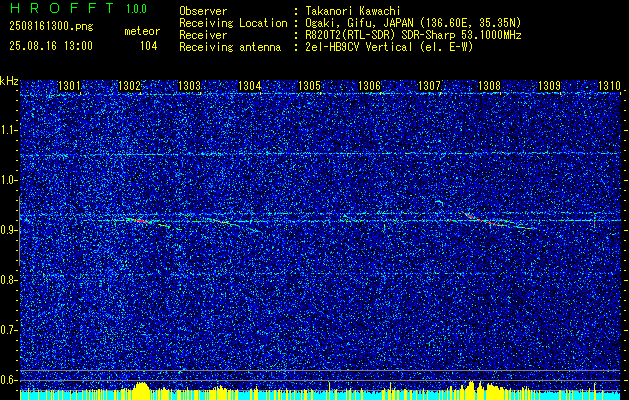Select the filename 2508161300.png

pos(51,27)
